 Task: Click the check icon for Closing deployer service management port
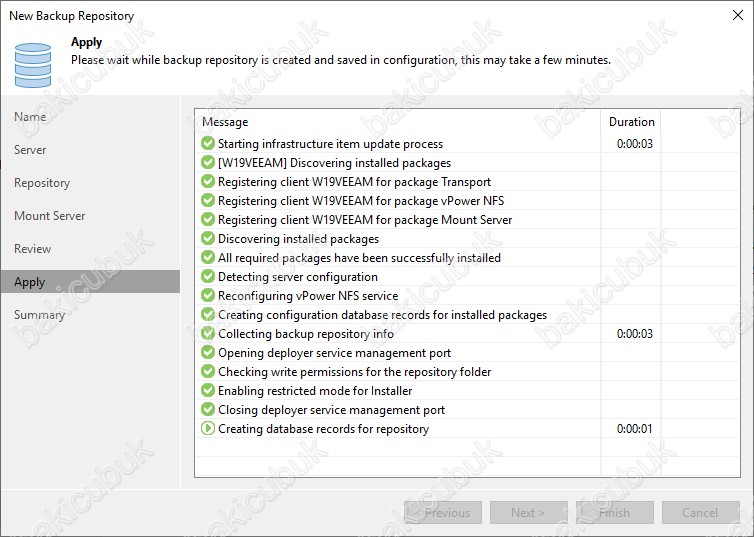coord(208,410)
